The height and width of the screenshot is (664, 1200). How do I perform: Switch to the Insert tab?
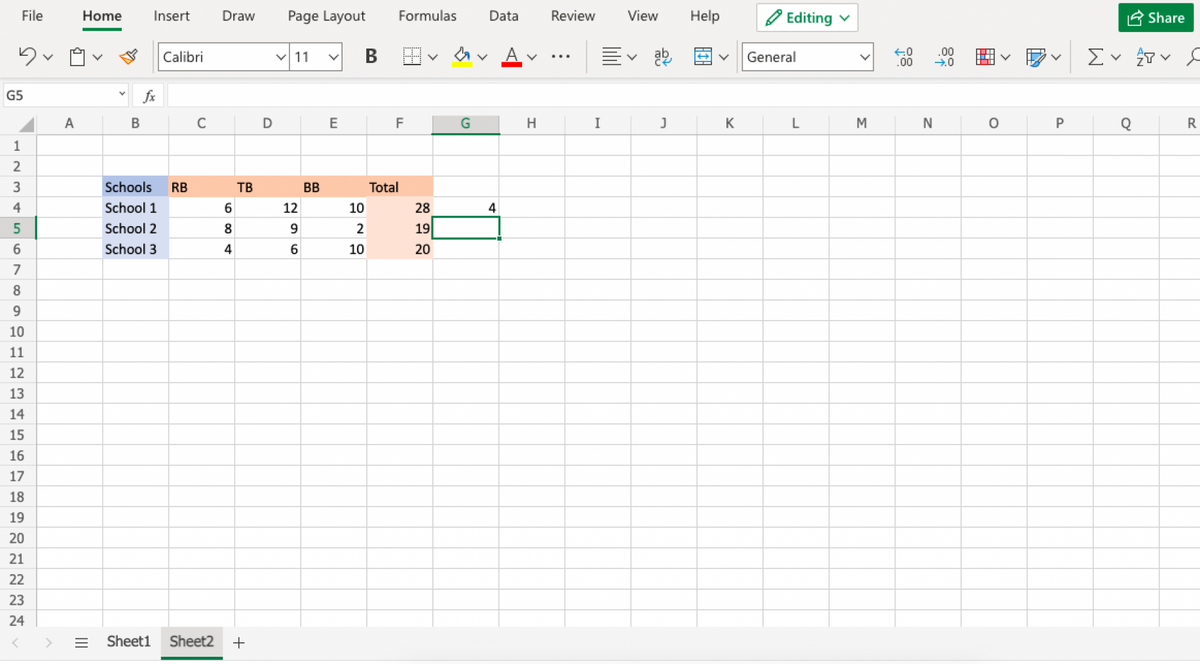pos(172,16)
